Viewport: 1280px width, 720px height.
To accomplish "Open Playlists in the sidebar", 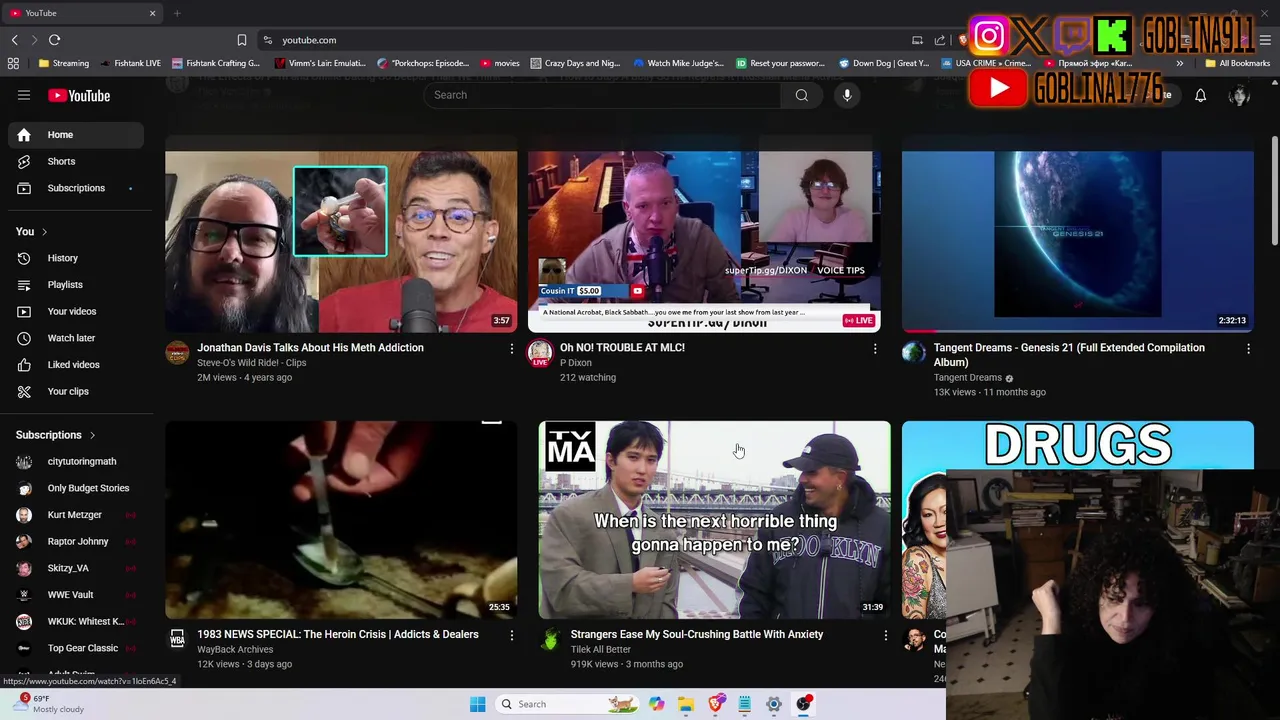I will (76, 285).
